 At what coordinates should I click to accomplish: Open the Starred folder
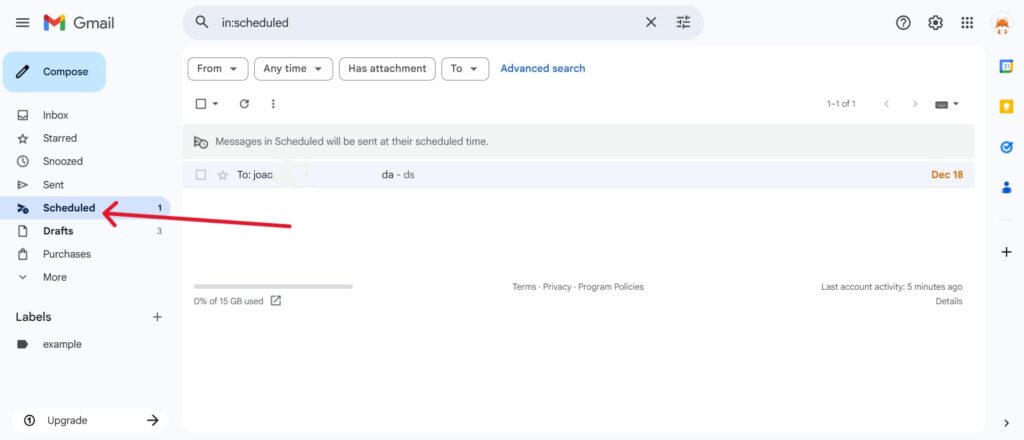coord(85,138)
